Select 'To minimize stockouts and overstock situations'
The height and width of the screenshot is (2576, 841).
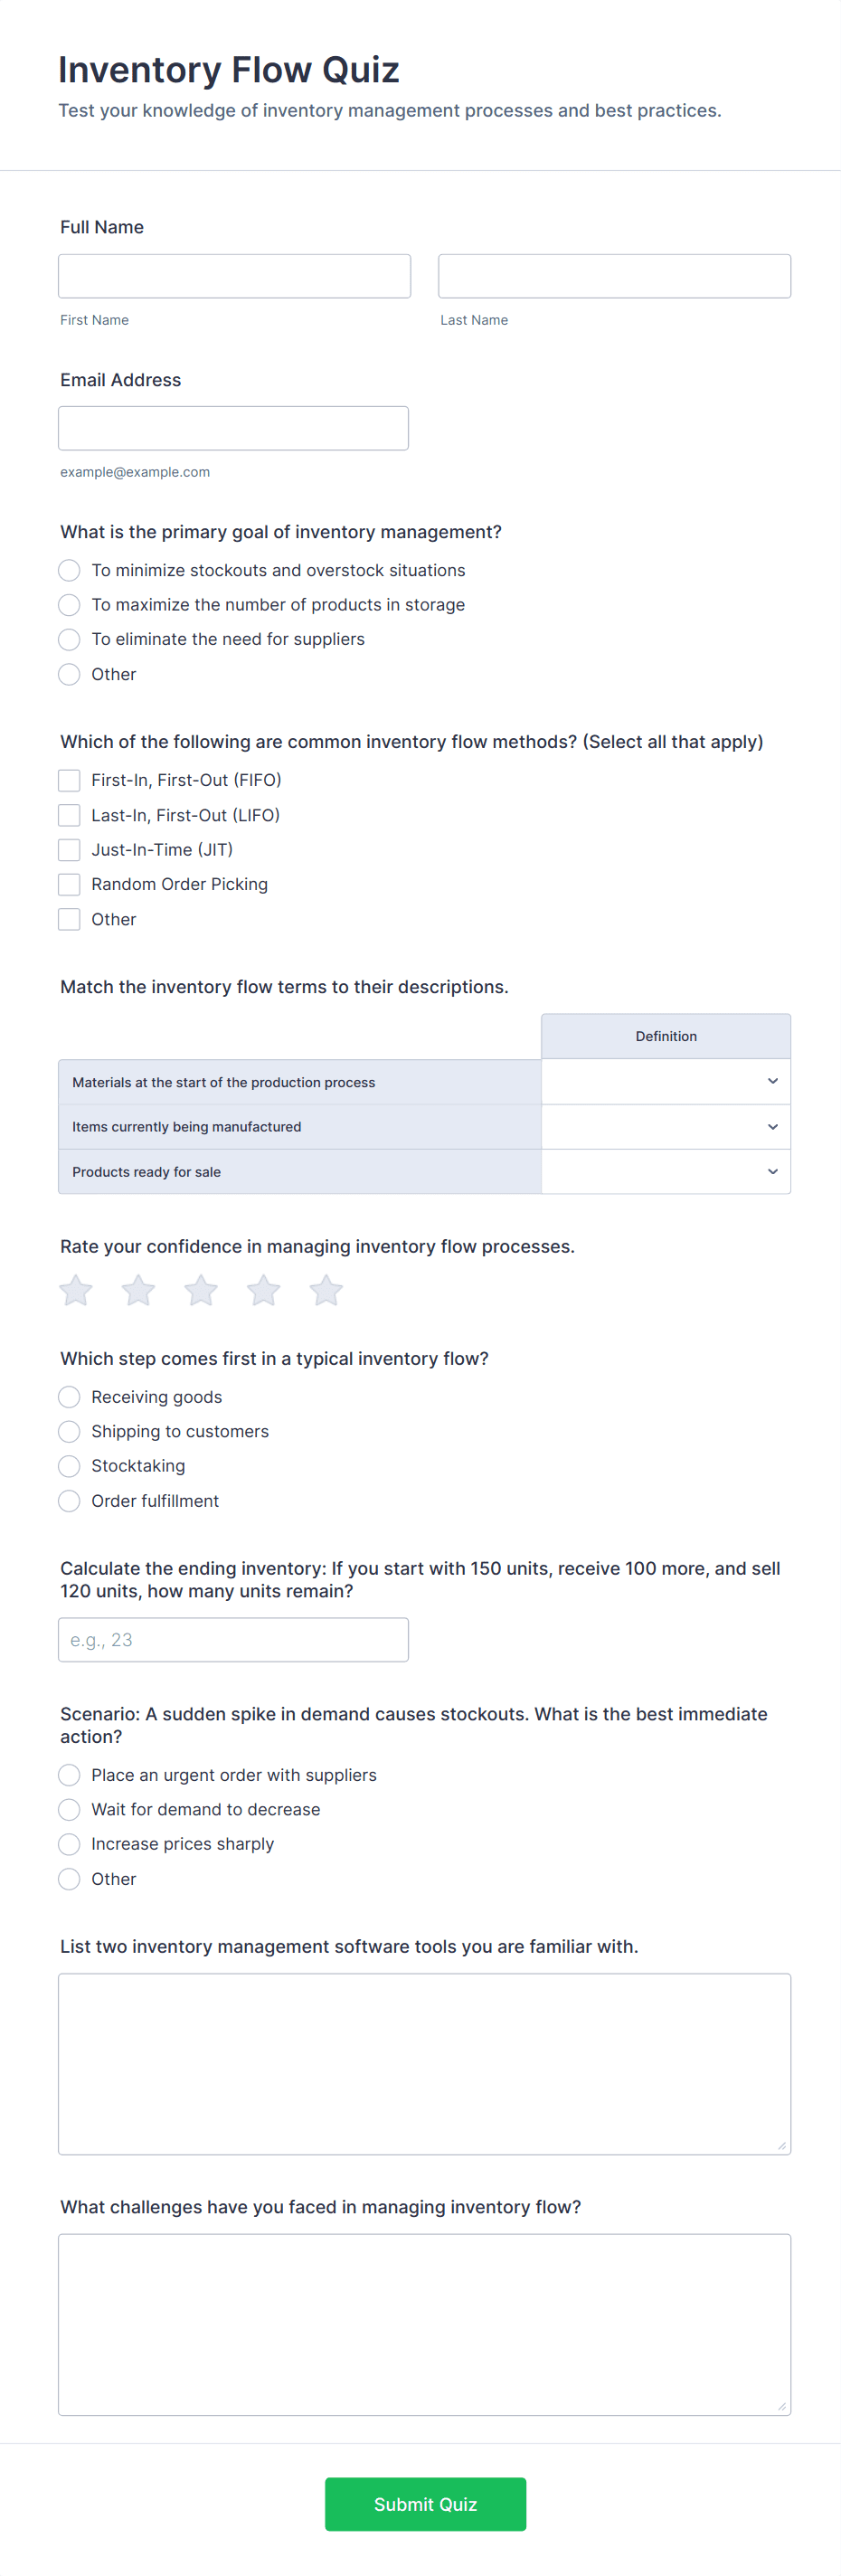(x=69, y=570)
